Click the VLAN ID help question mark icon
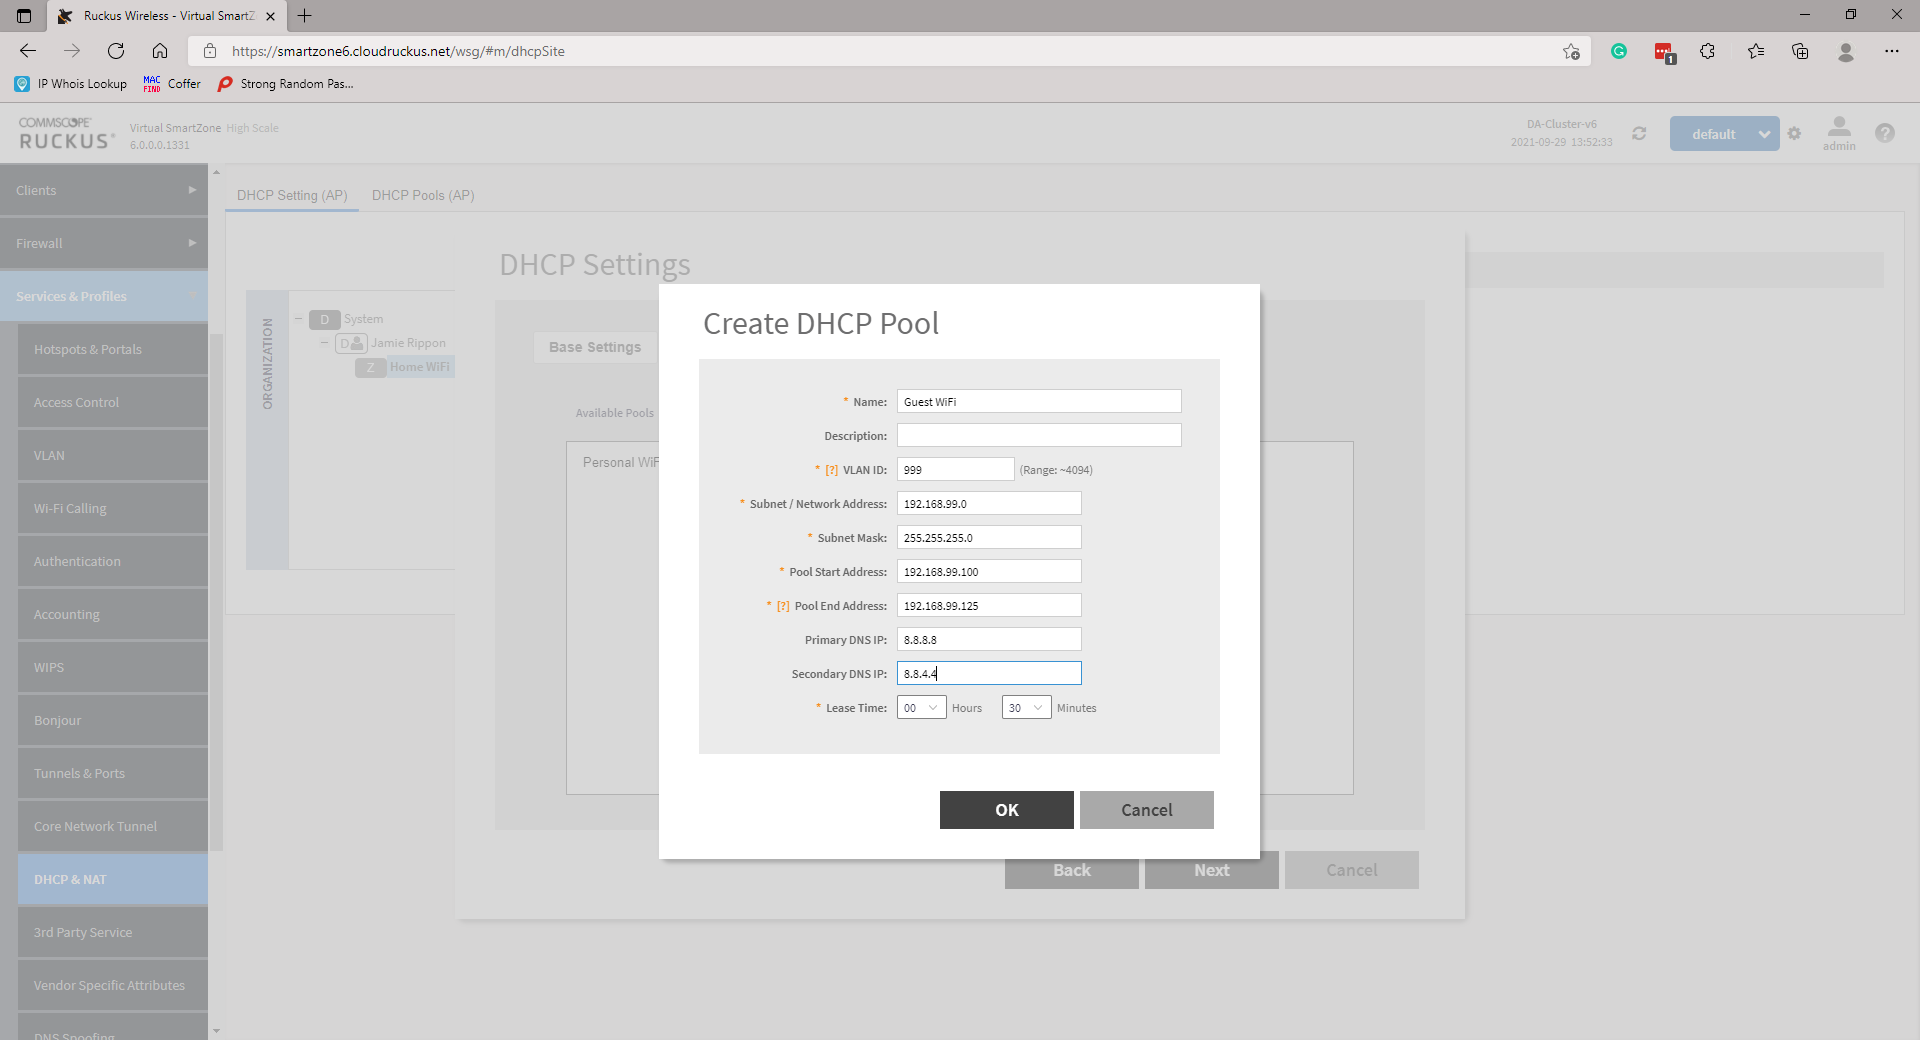1920x1040 pixels. 831,470
